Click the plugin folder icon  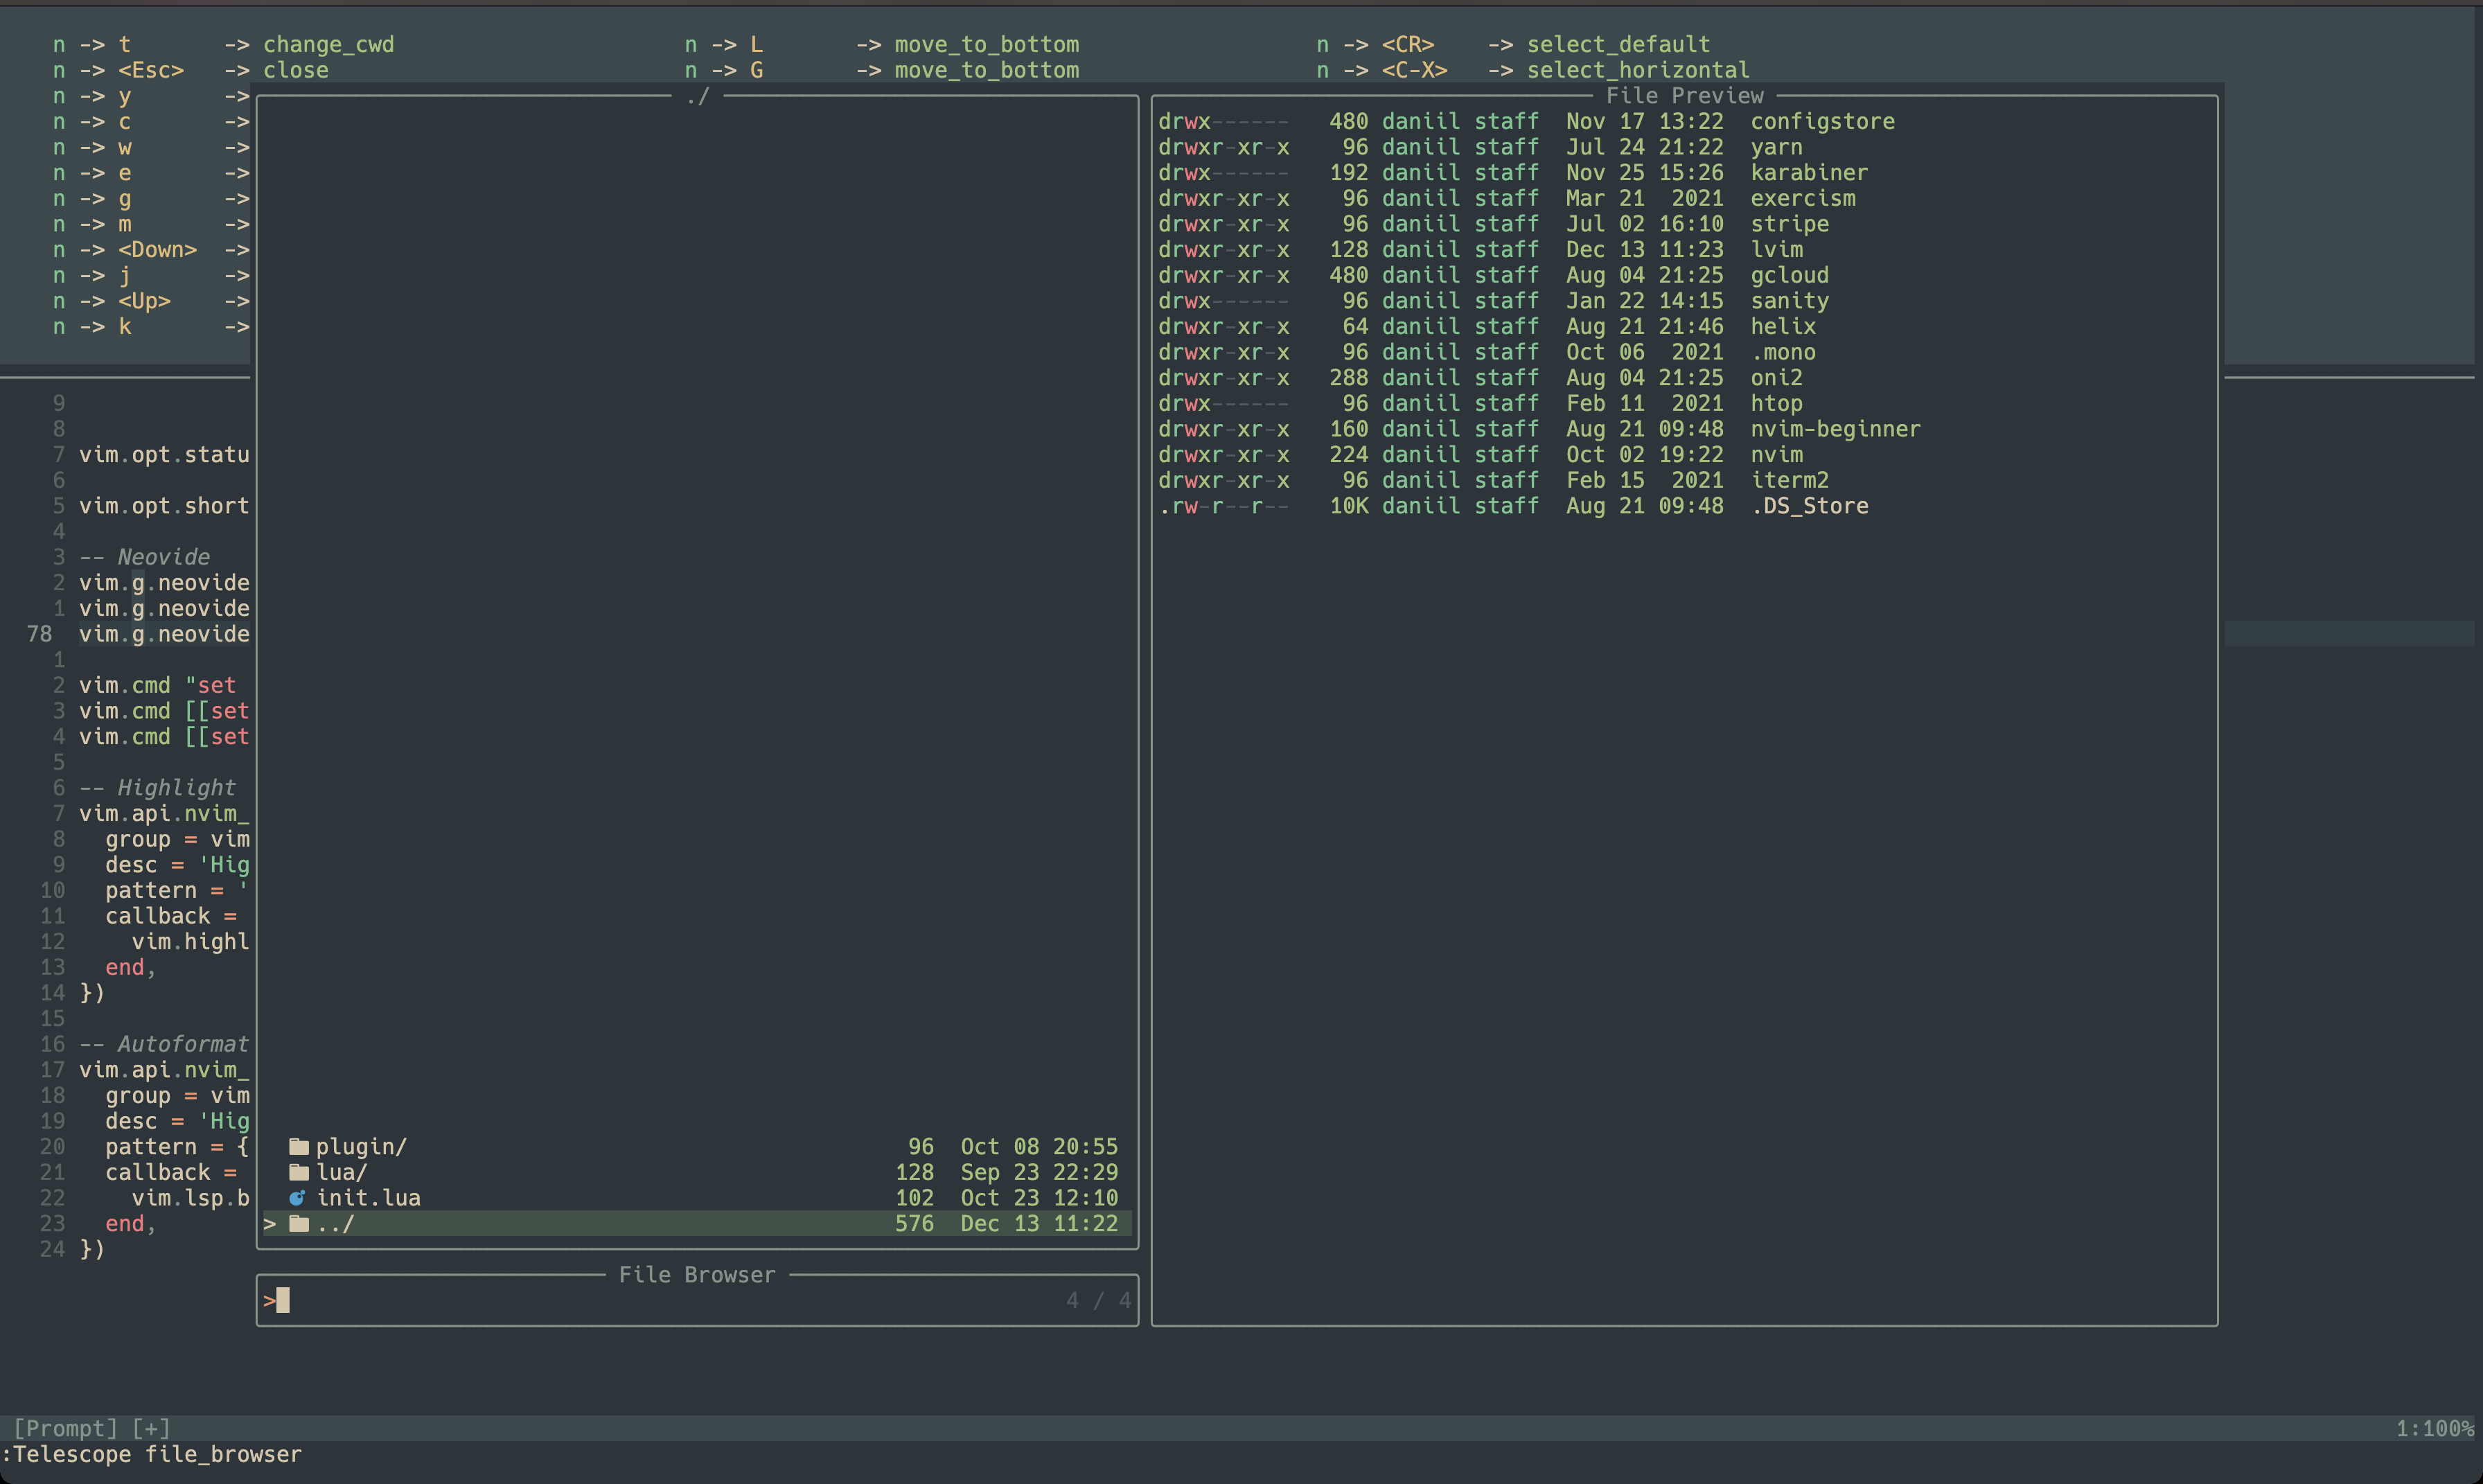[298, 1146]
